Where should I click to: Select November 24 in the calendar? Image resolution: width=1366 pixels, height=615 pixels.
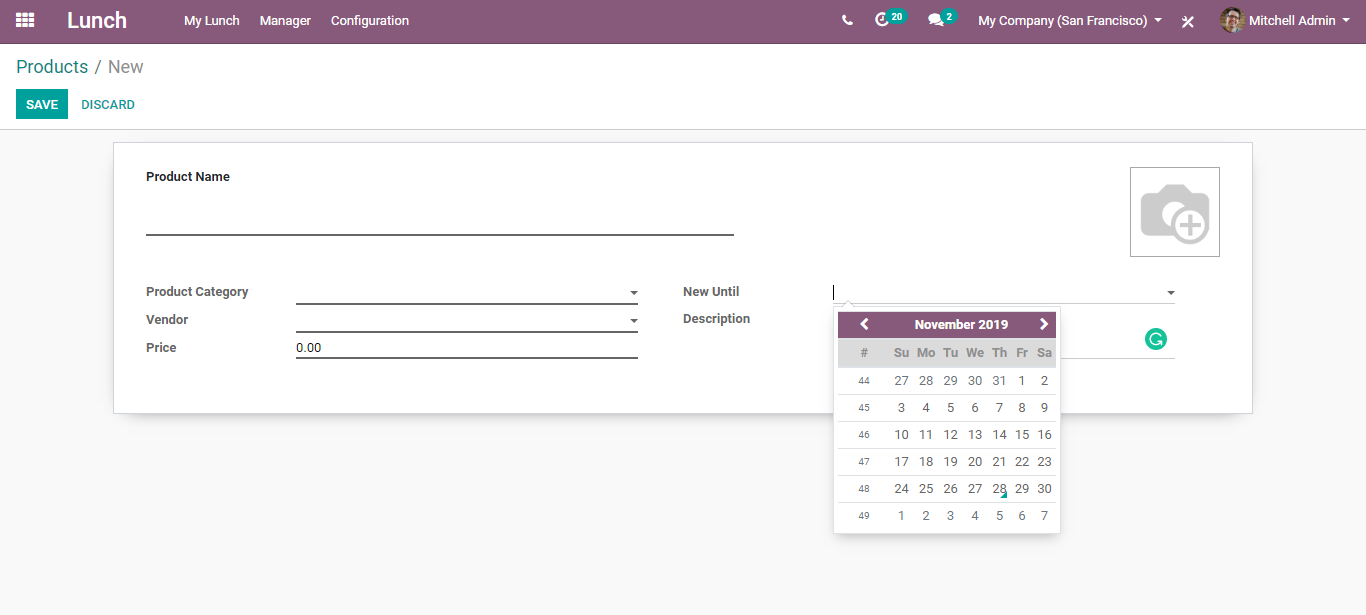click(901, 489)
